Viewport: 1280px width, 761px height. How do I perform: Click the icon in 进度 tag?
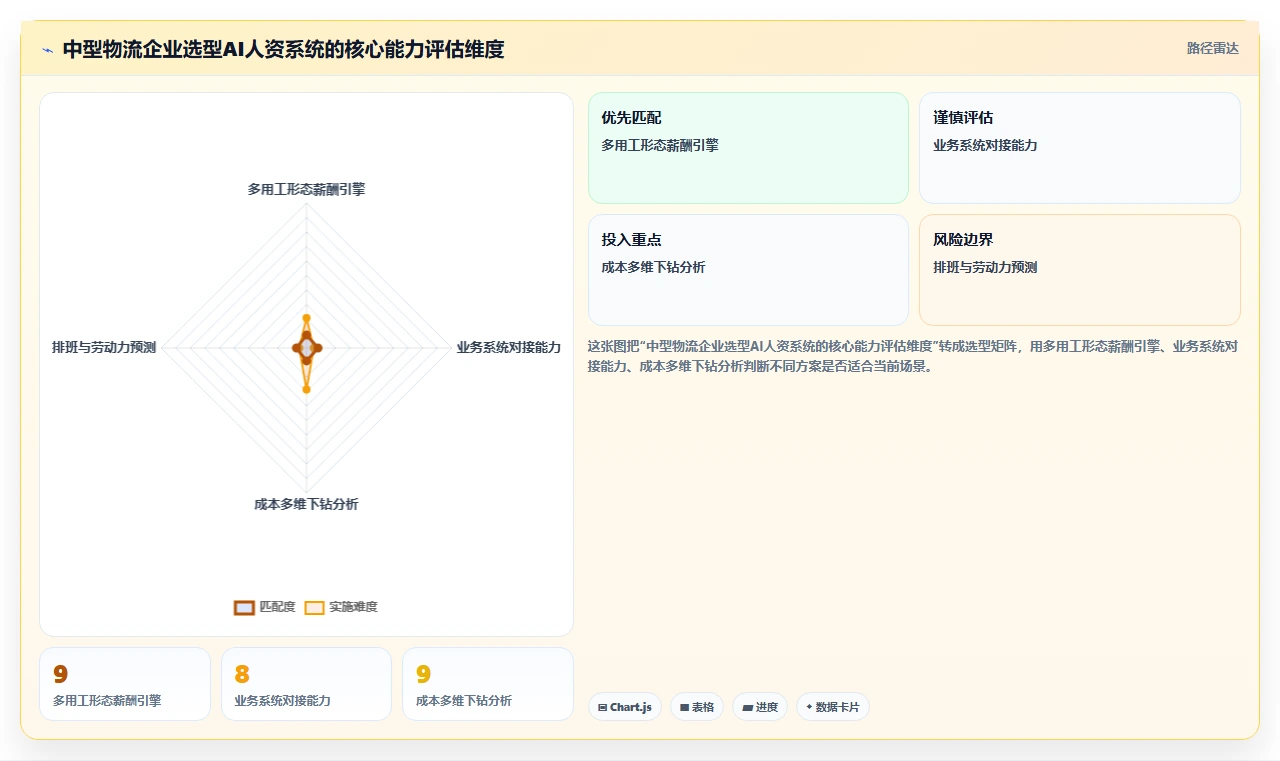coord(747,707)
